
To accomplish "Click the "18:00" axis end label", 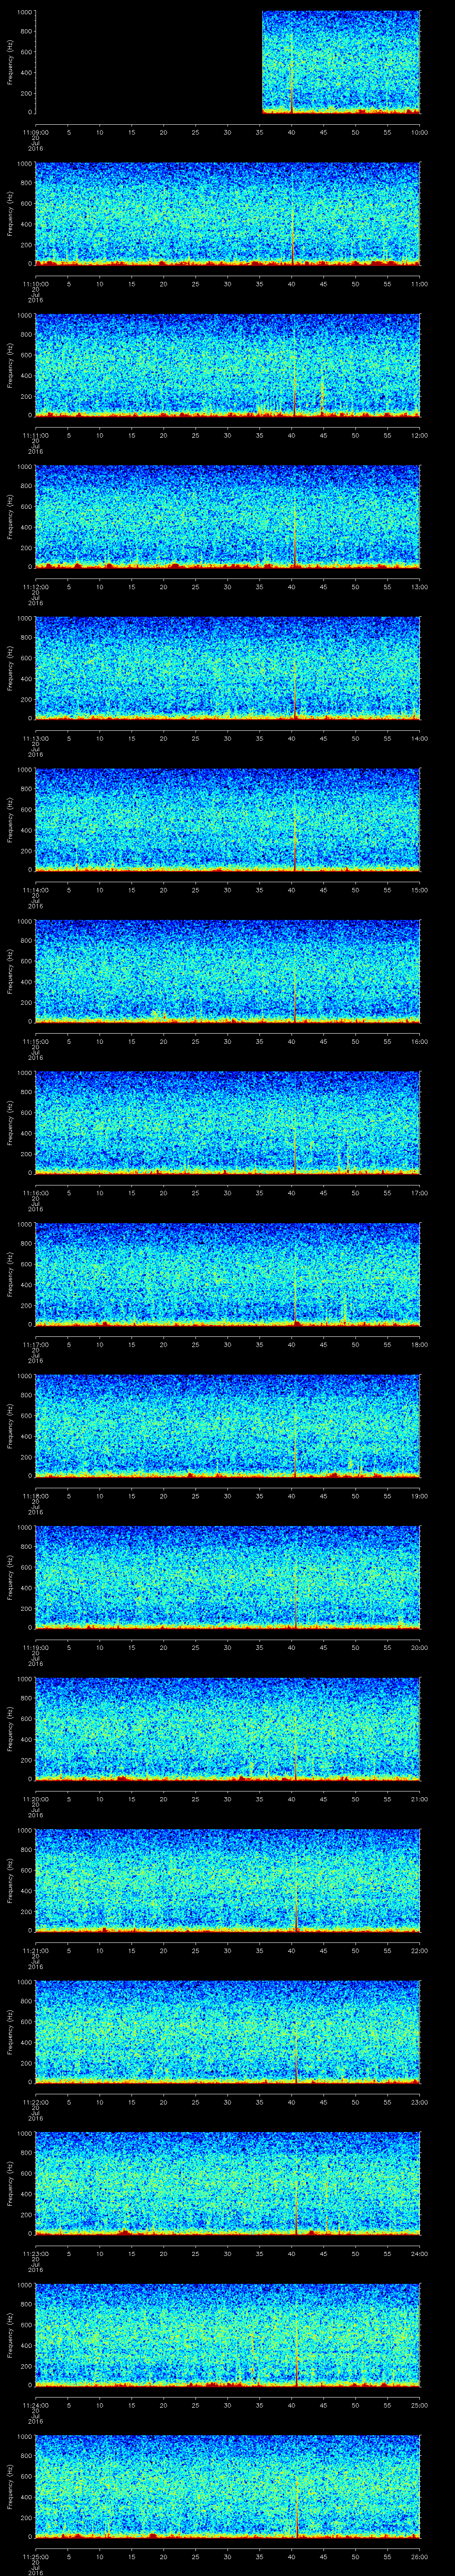I will [x=420, y=1344].
